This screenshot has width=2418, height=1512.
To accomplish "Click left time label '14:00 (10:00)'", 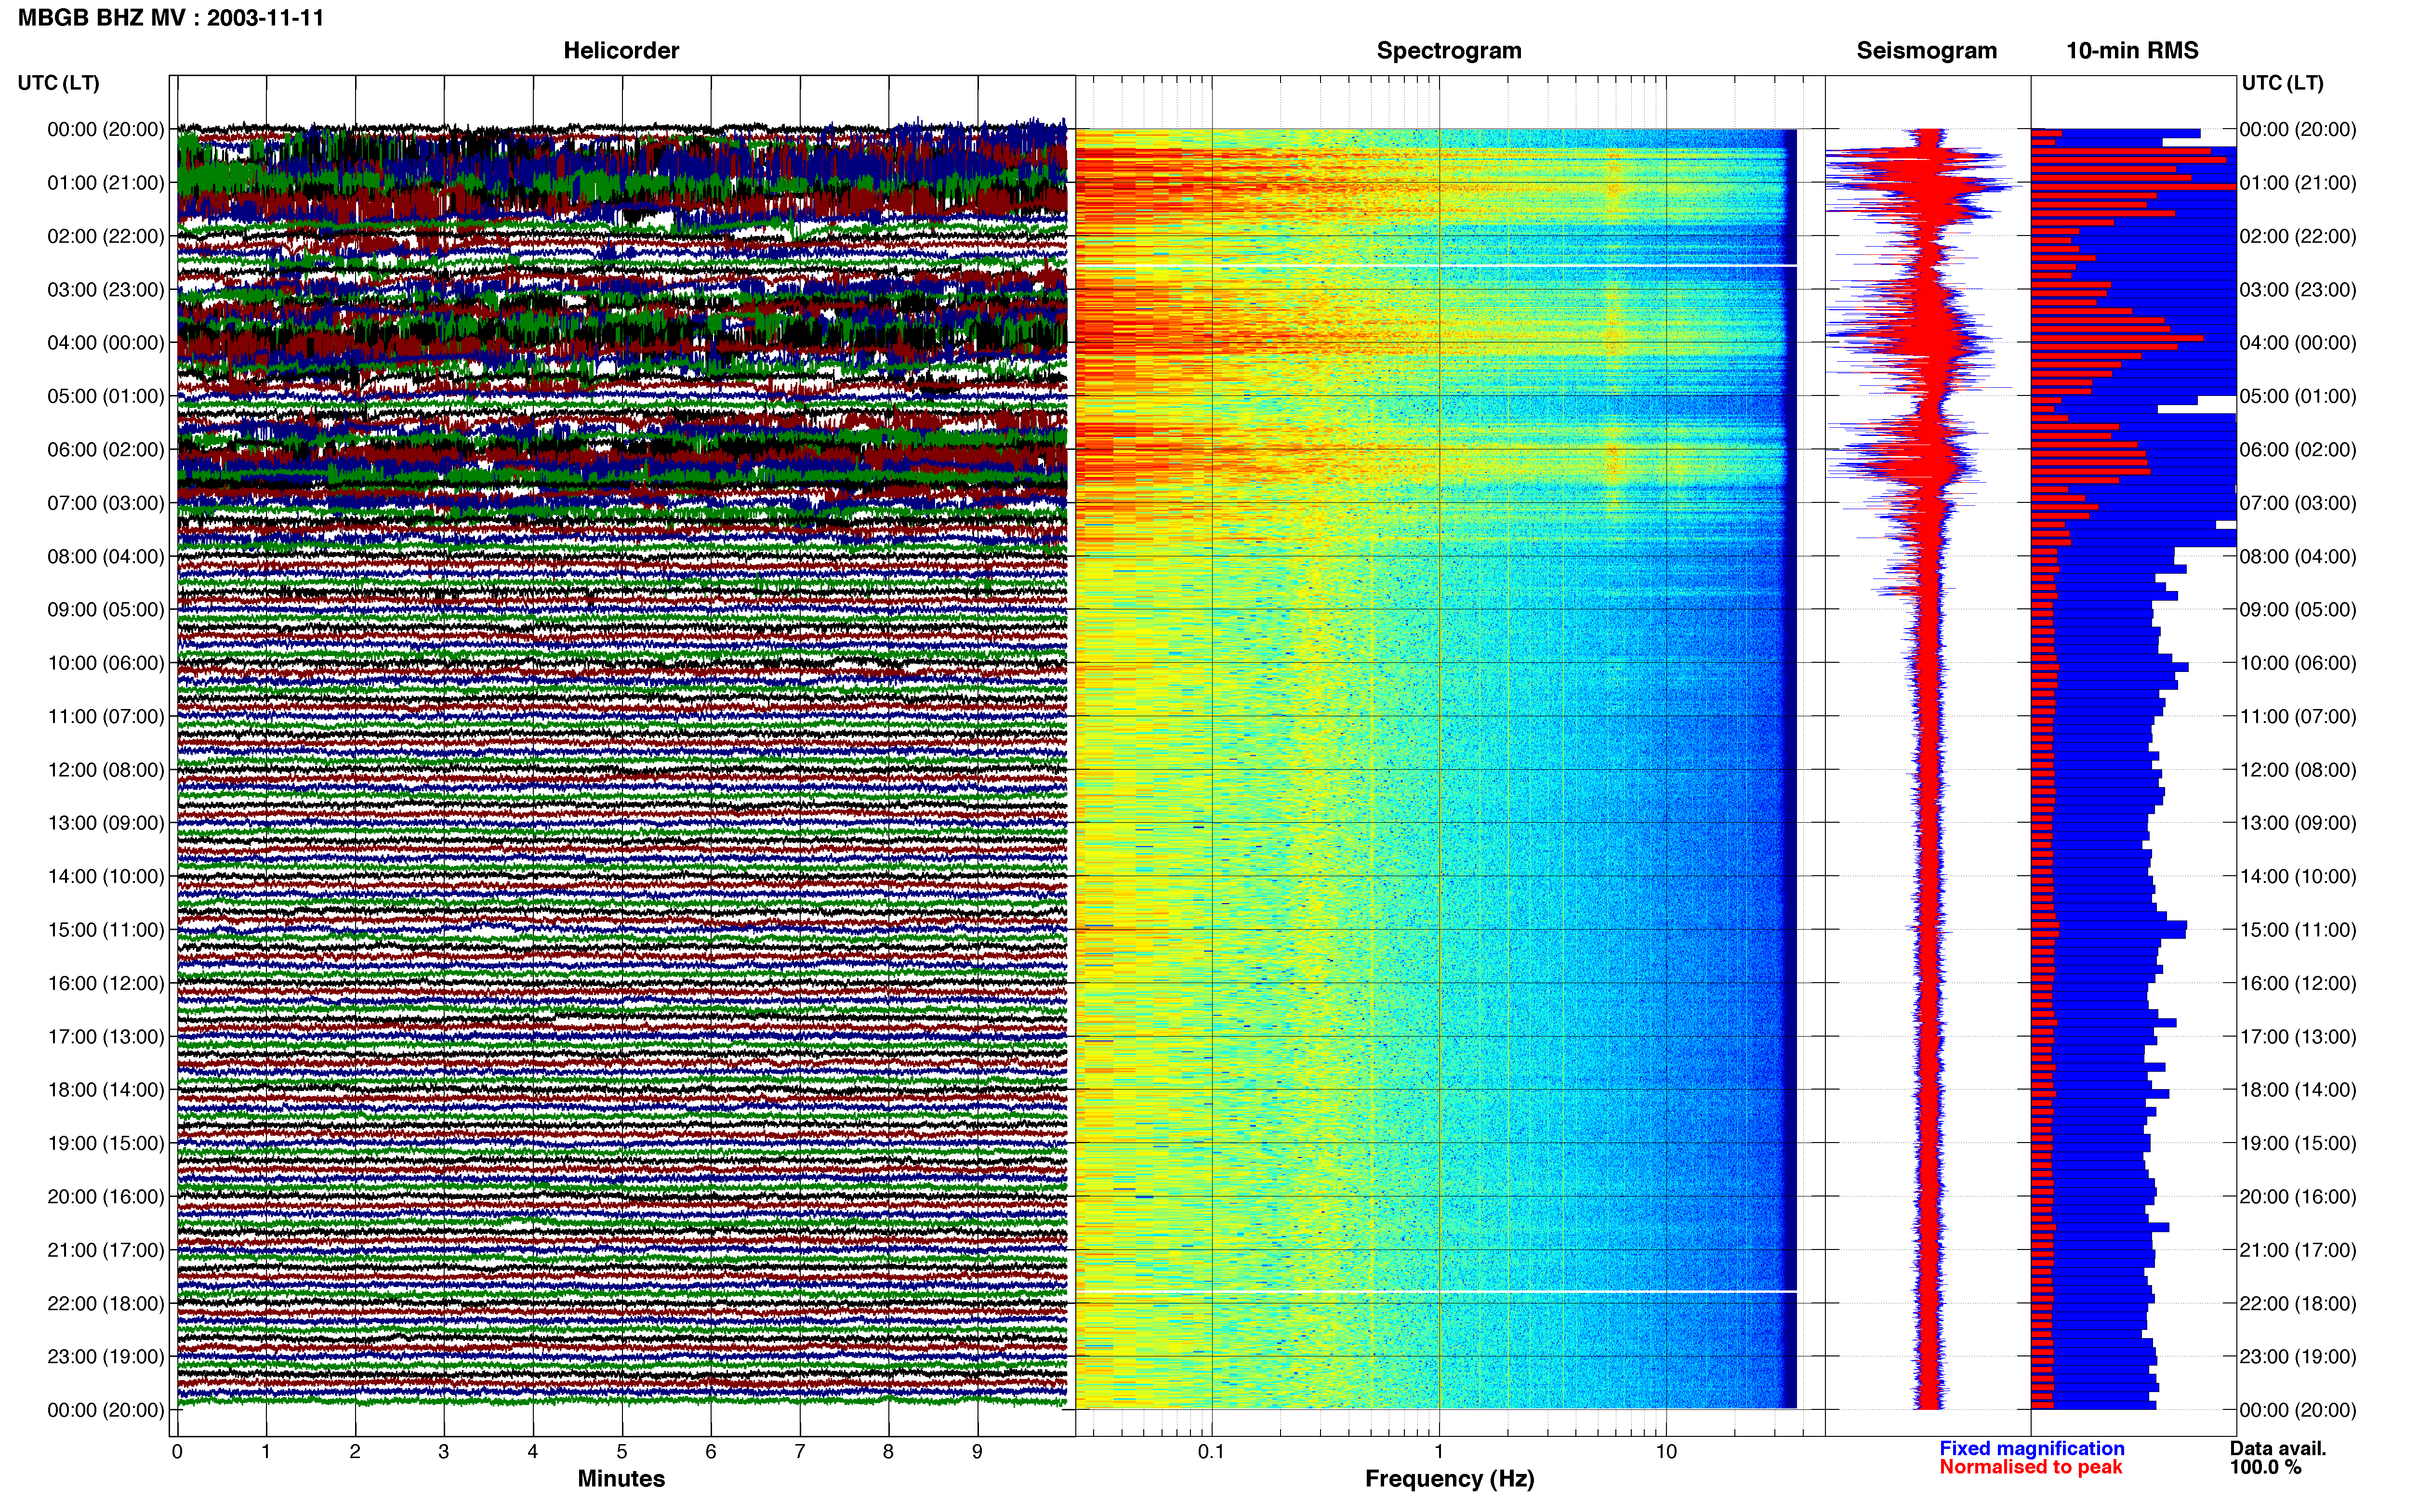I will click(x=106, y=876).
